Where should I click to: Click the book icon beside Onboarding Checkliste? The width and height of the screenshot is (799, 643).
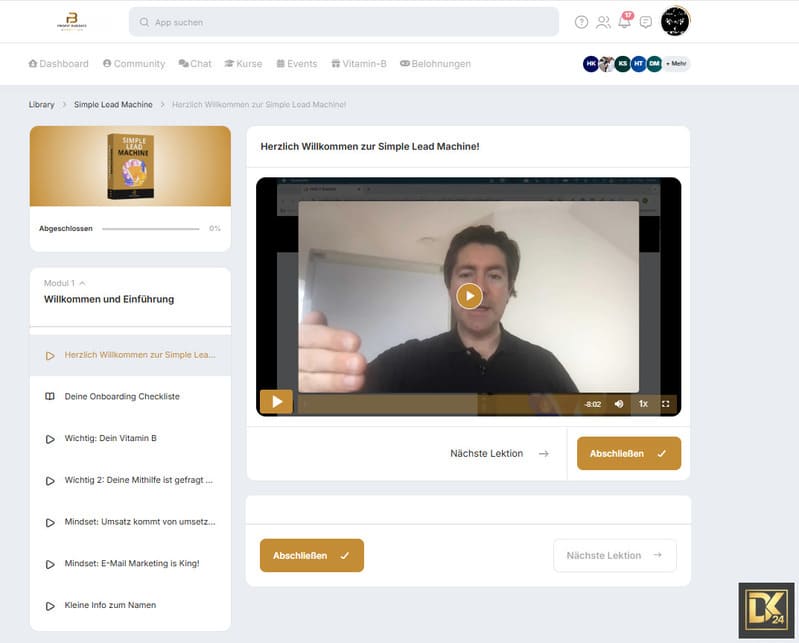point(50,396)
